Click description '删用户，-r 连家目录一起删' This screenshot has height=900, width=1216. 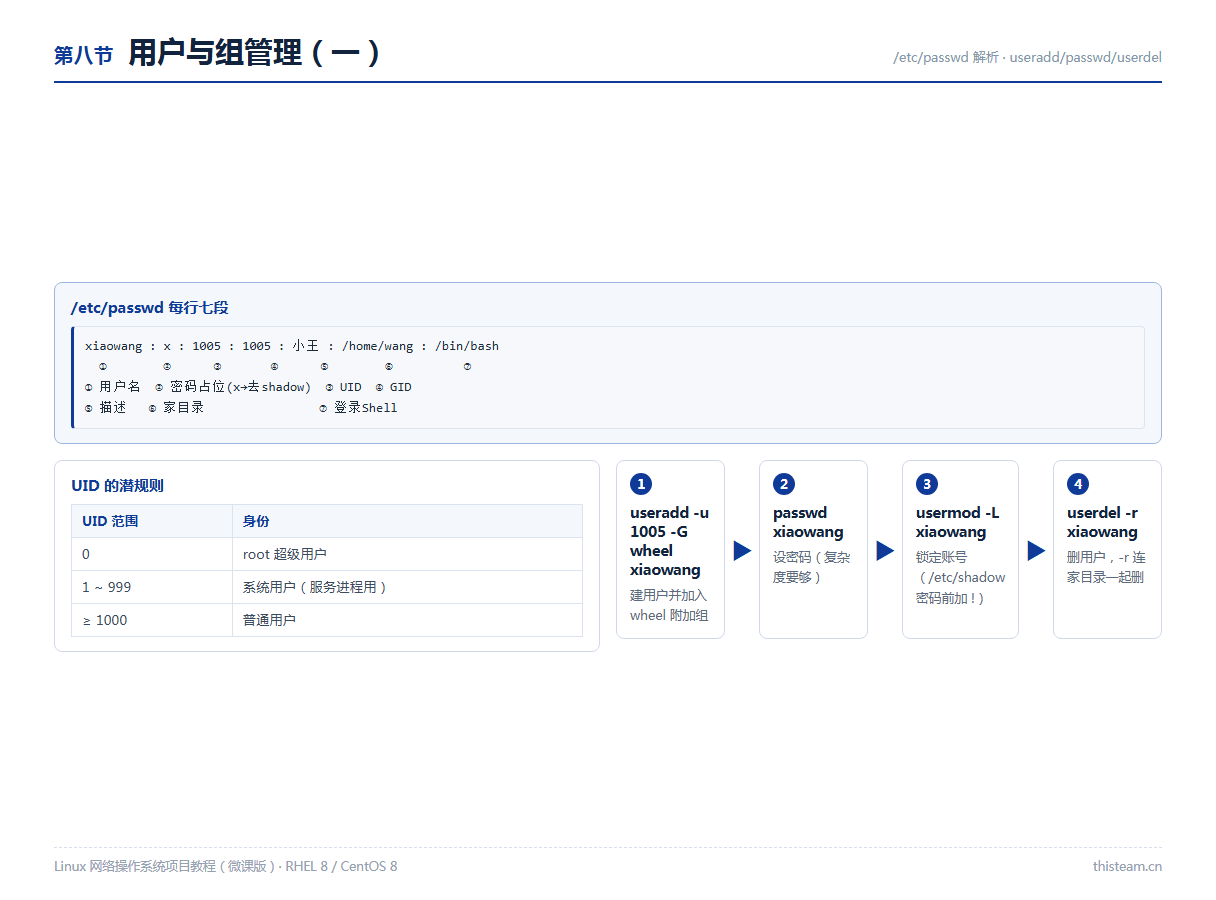tap(1107, 567)
